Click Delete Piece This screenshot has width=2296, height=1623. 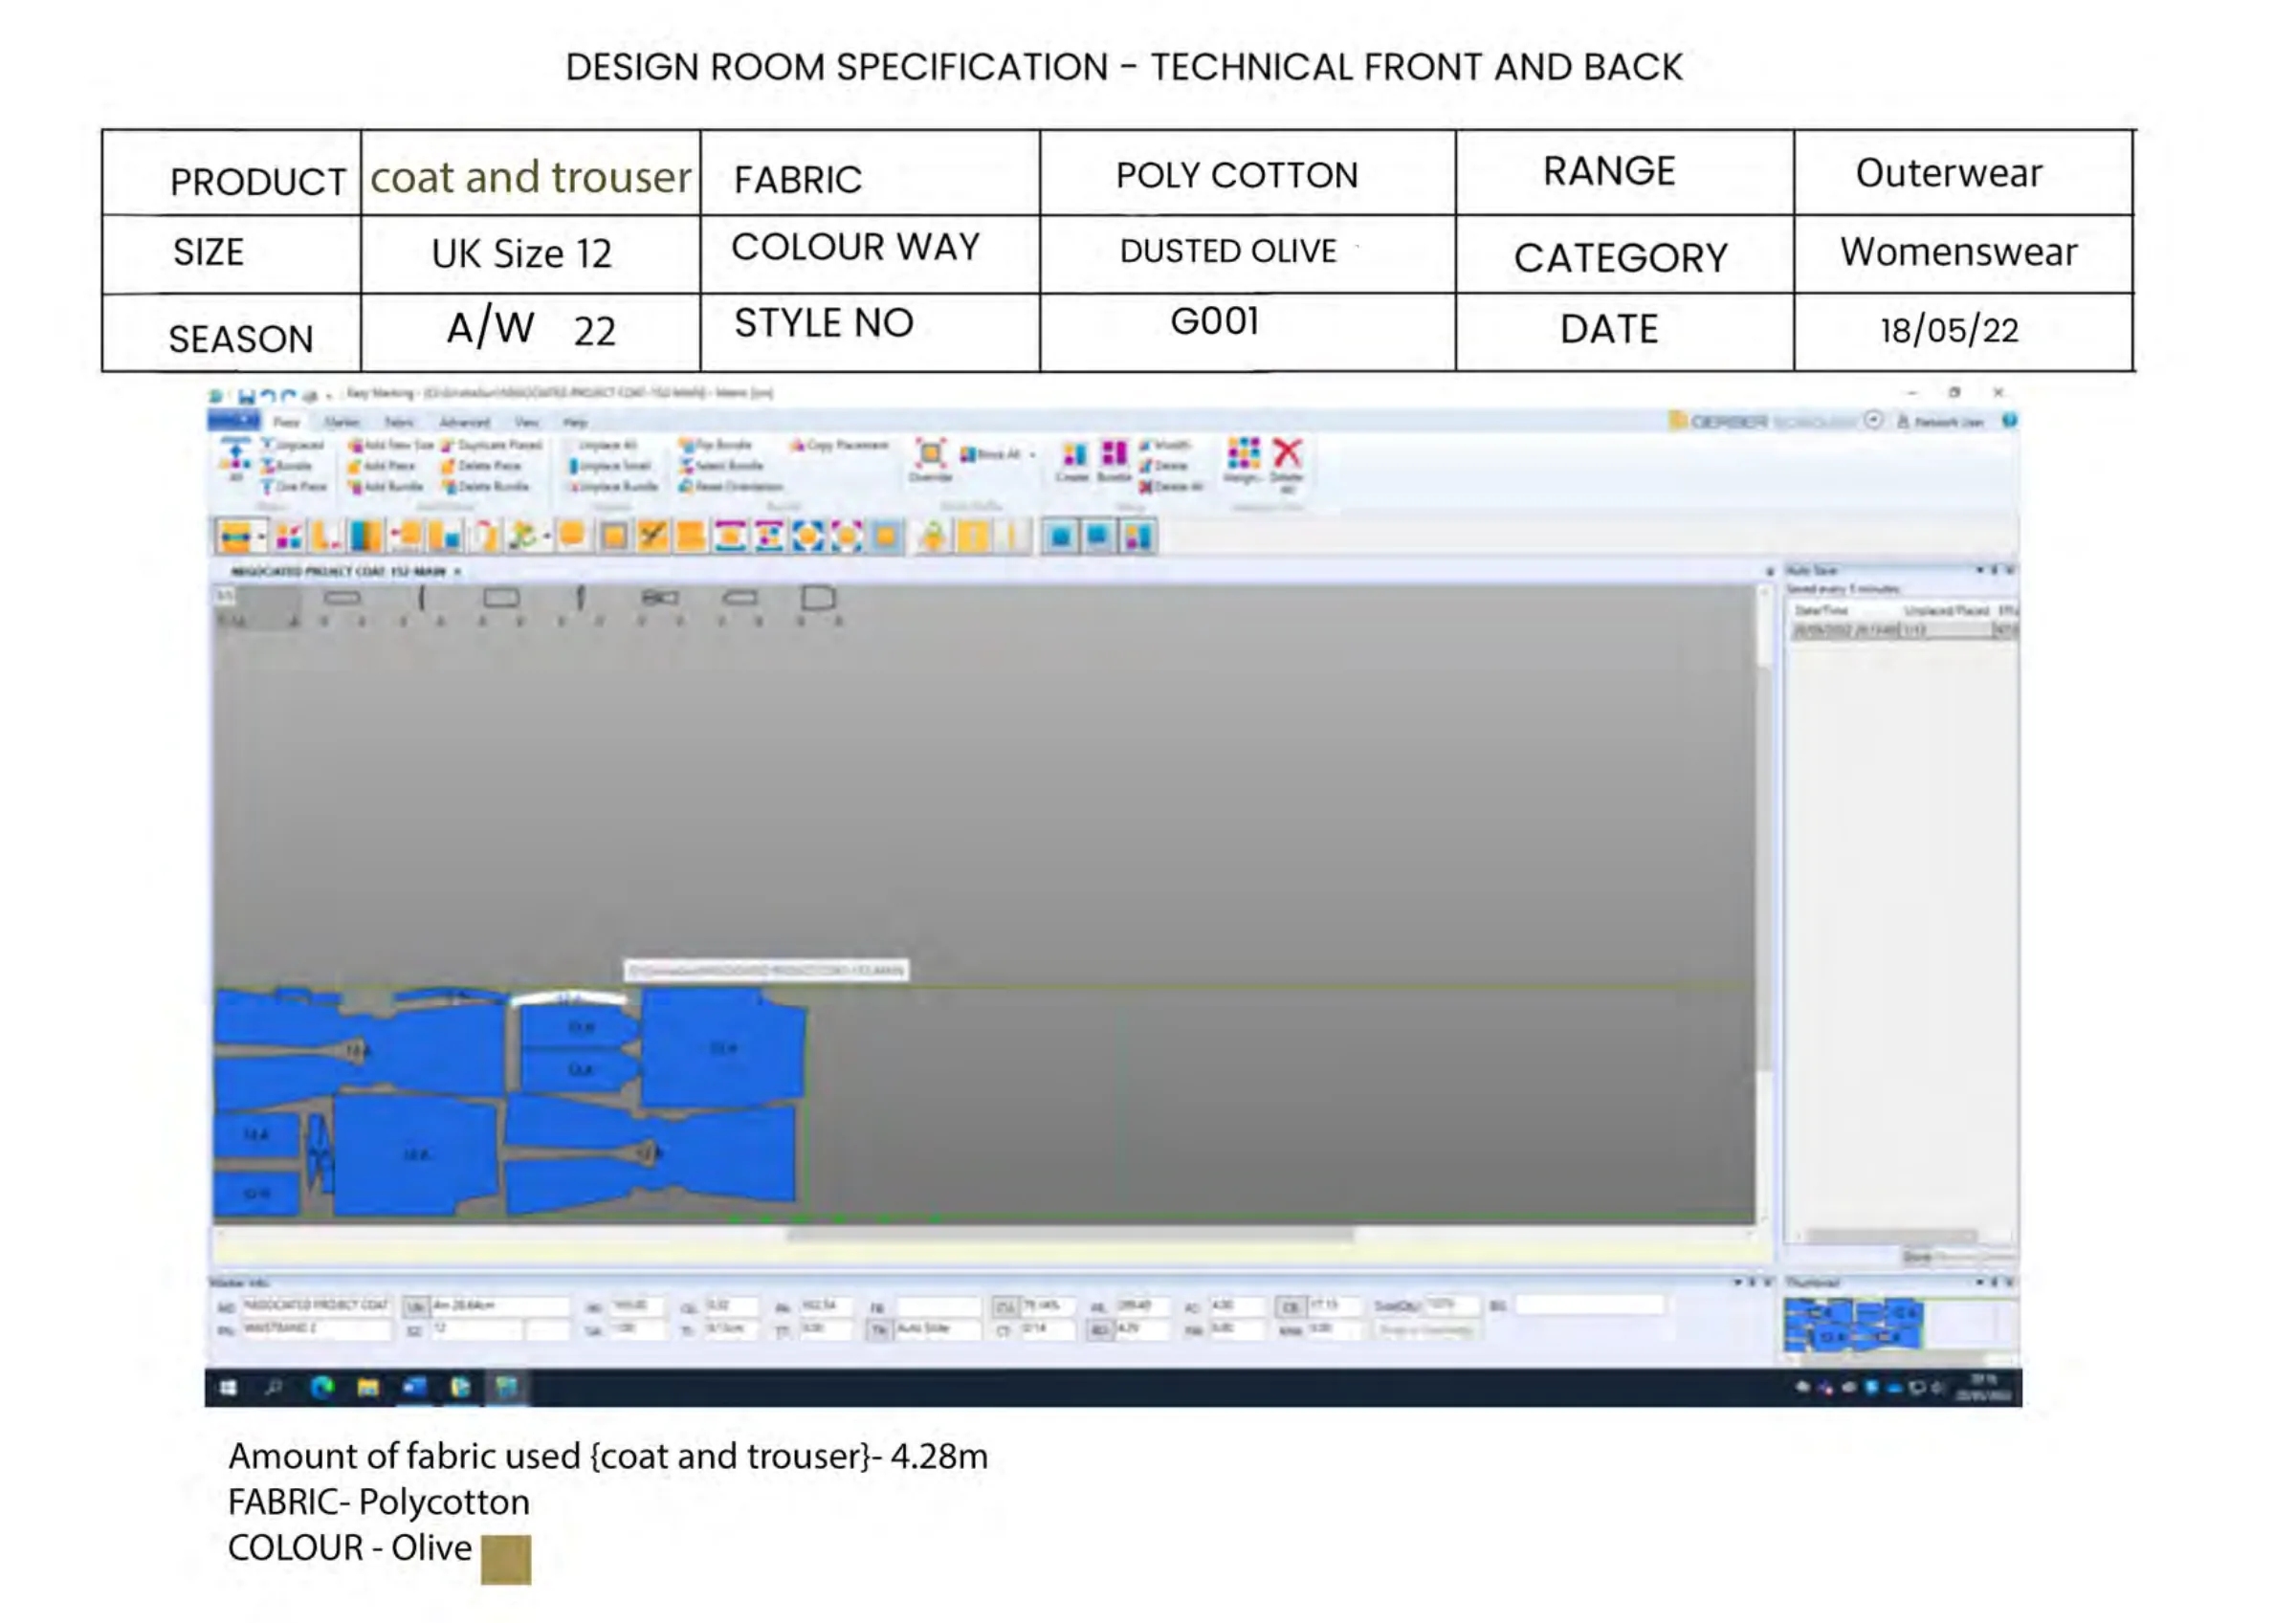click(x=482, y=466)
